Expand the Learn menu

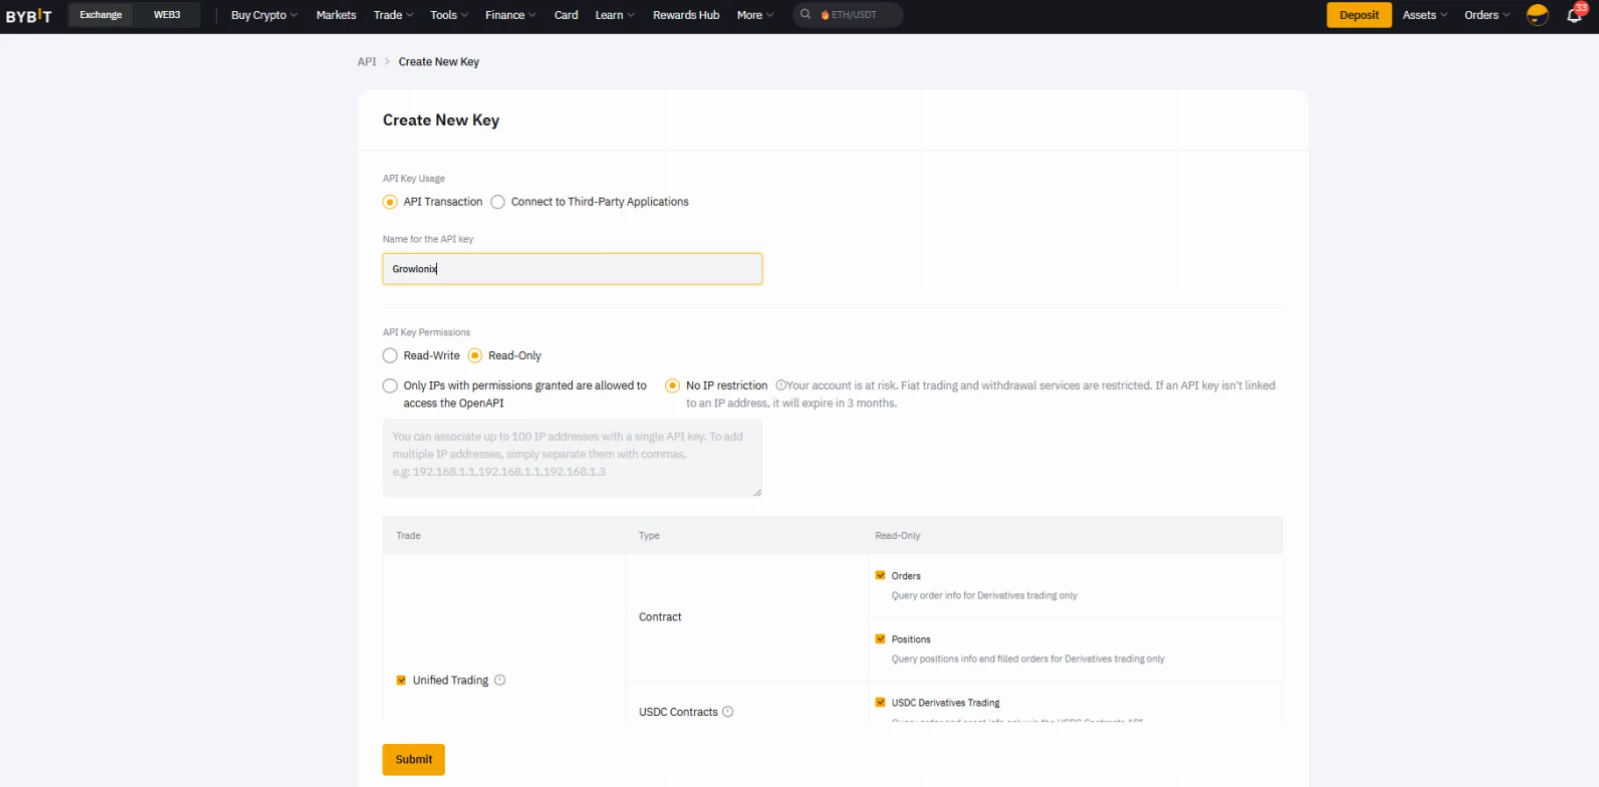(614, 15)
